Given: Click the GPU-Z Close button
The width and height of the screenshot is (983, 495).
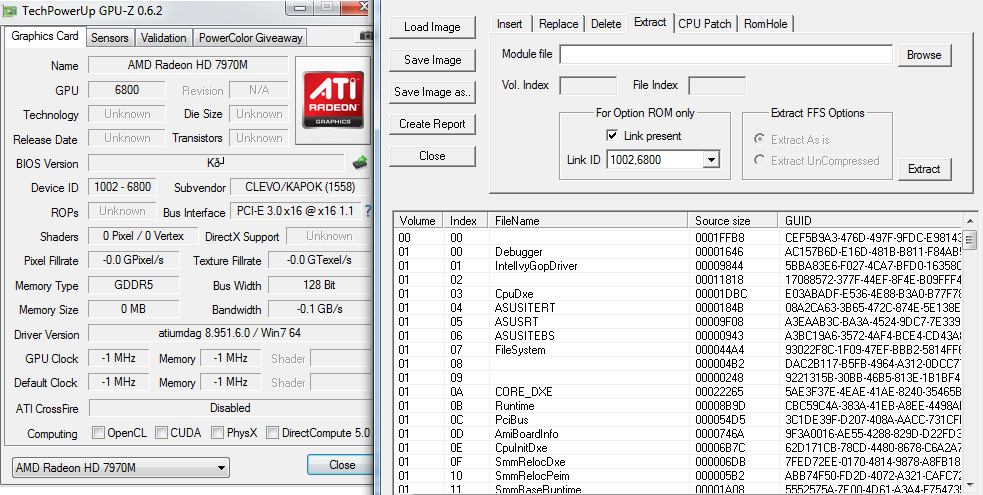Looking at the screenshot, I should (342, 464).
